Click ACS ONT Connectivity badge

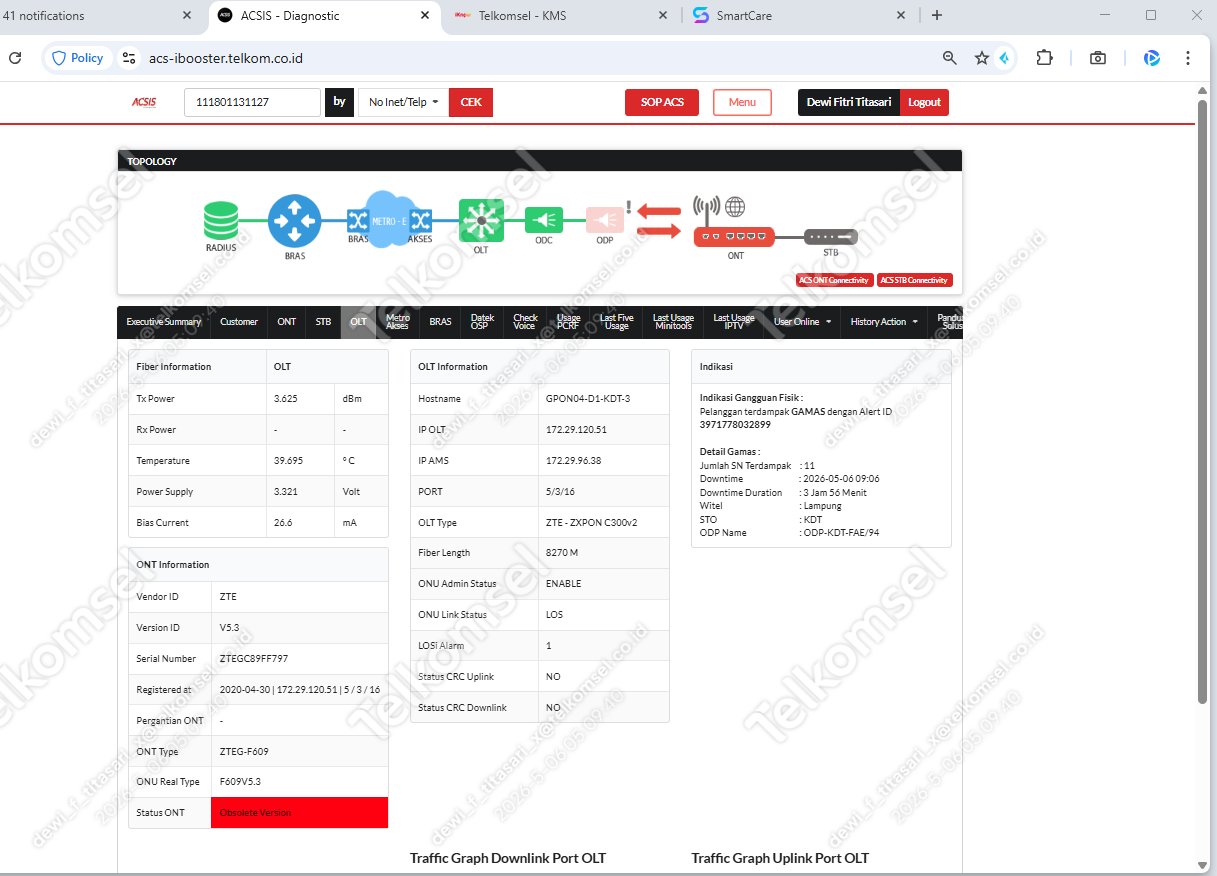pos(835,280)
